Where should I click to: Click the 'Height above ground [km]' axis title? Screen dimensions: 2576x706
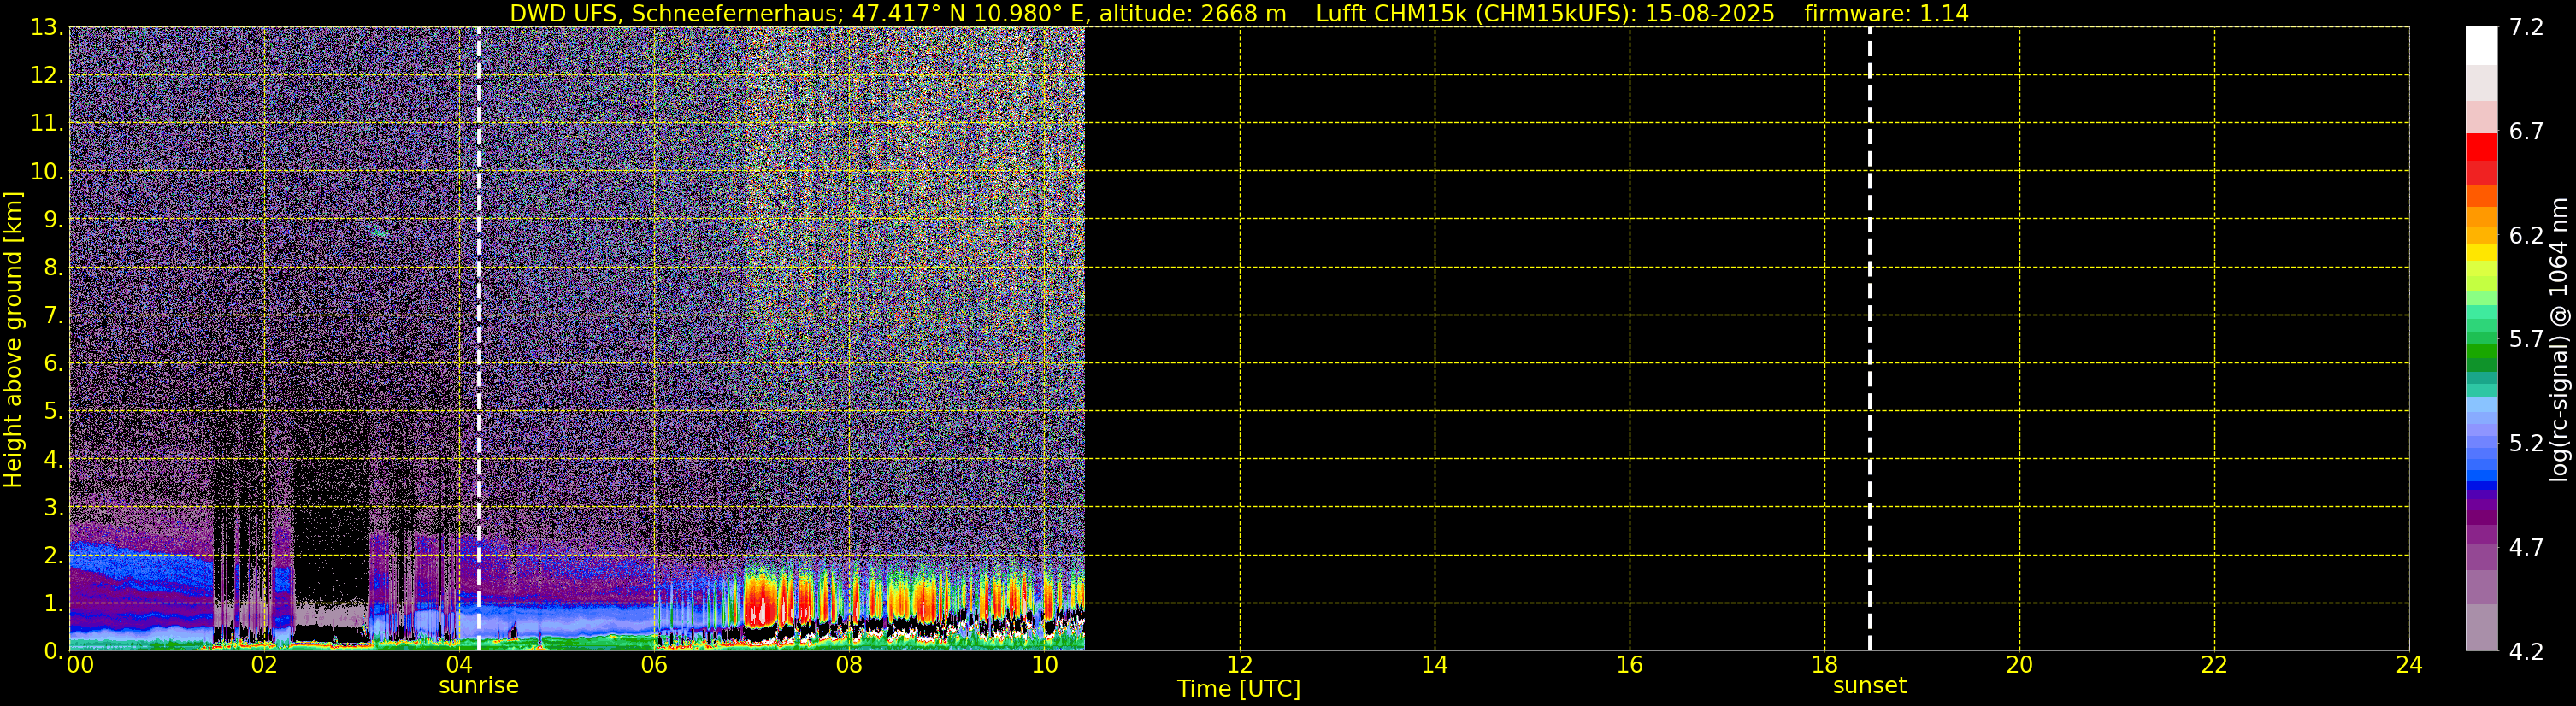pyautogui.click(x=13, y=339)
